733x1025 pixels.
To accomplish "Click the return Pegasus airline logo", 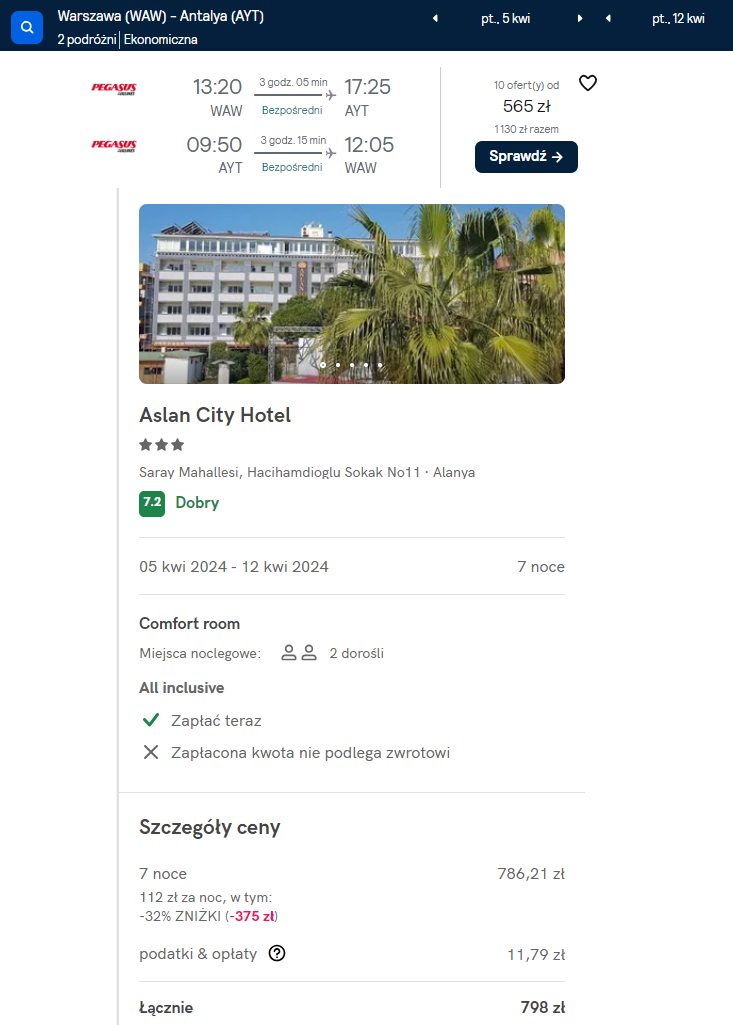I will (x=114, y=145).
